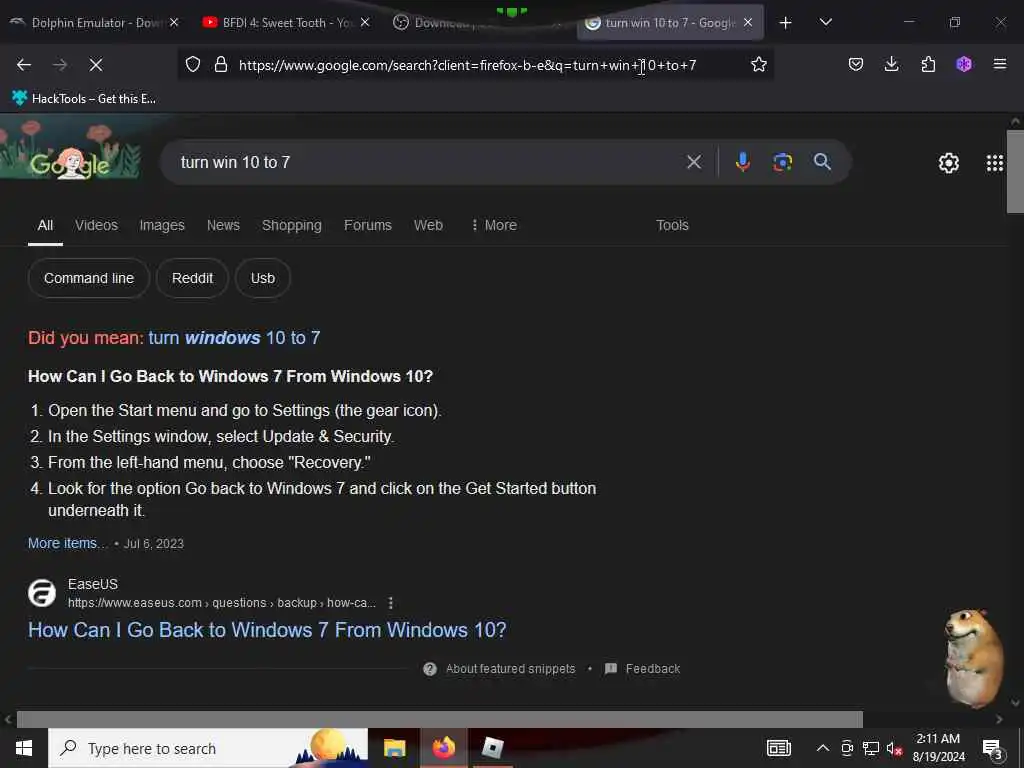The image size is (1024, 768).
Task: Send Feedback on the snippet
Action: pyautogui.click(x=643, y=669)
